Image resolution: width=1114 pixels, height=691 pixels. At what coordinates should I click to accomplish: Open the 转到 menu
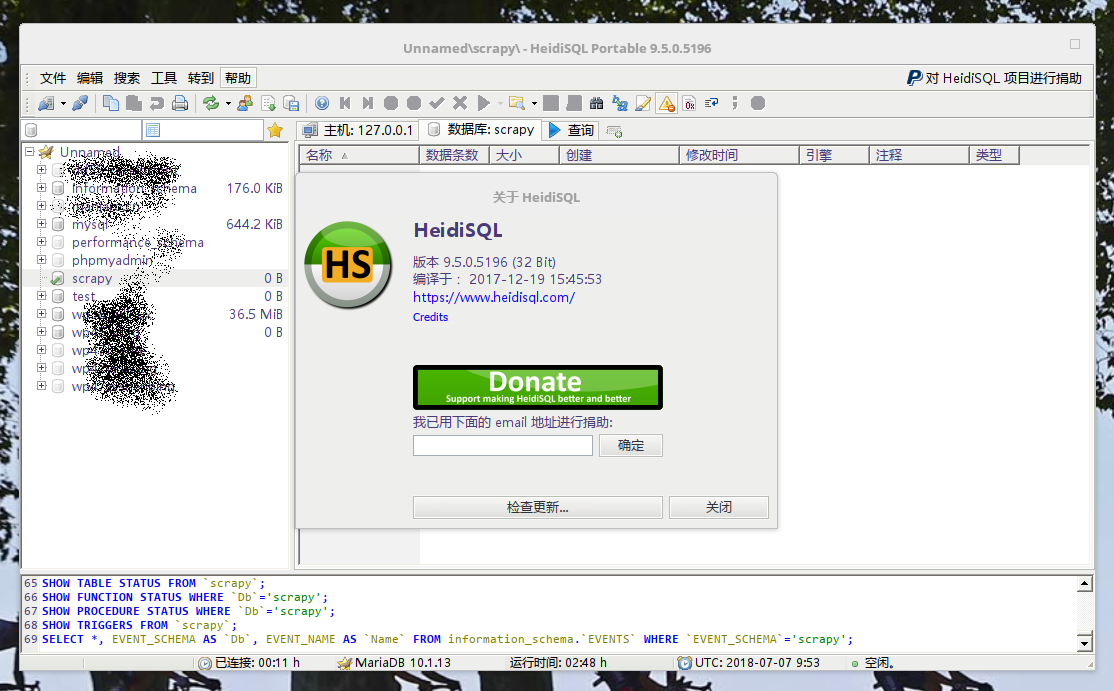click(x=200, y=78)
